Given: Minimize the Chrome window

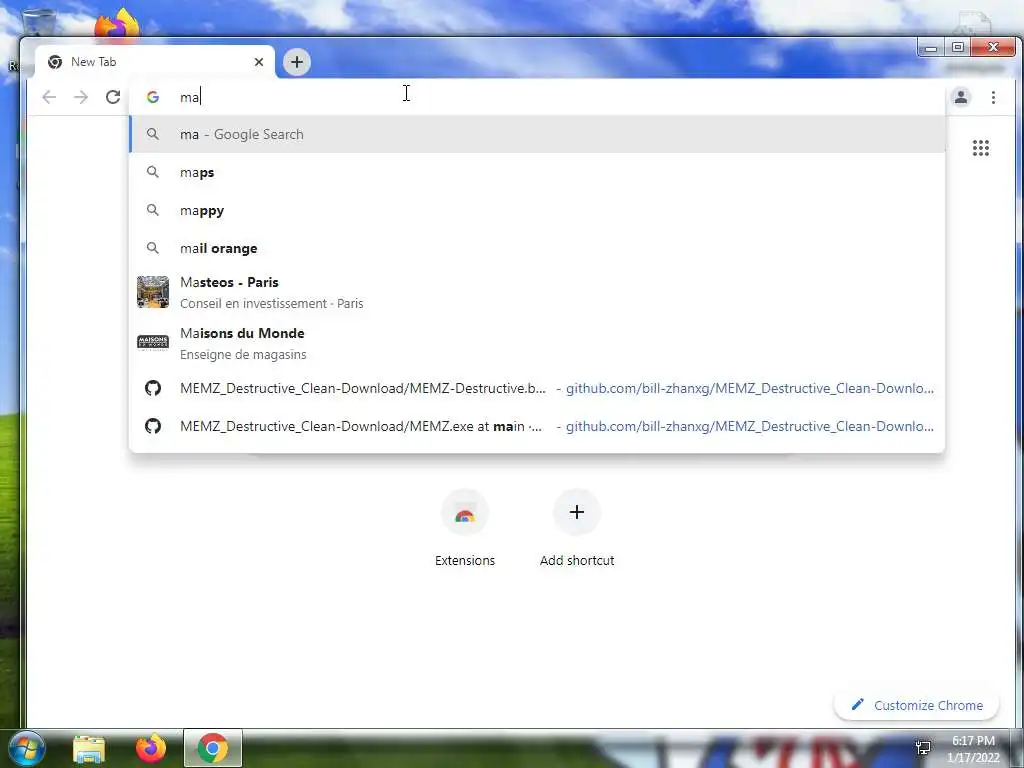Looking at the screenshot, I should pos(931,47).
